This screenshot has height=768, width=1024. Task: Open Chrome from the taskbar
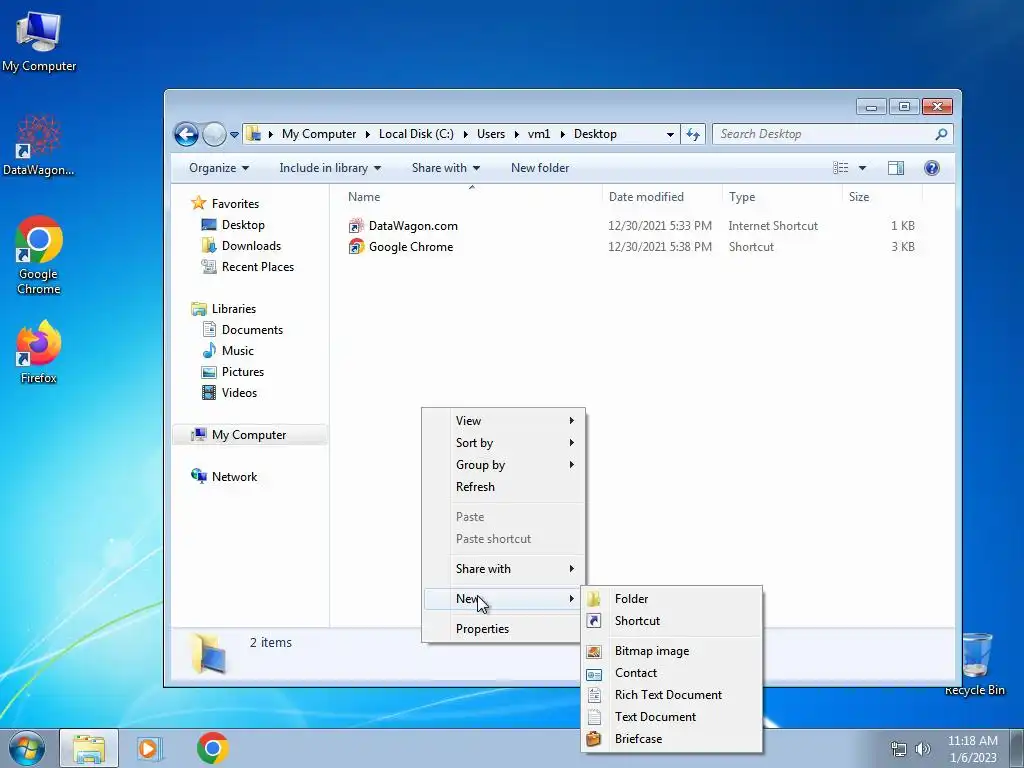click(212, 748)
